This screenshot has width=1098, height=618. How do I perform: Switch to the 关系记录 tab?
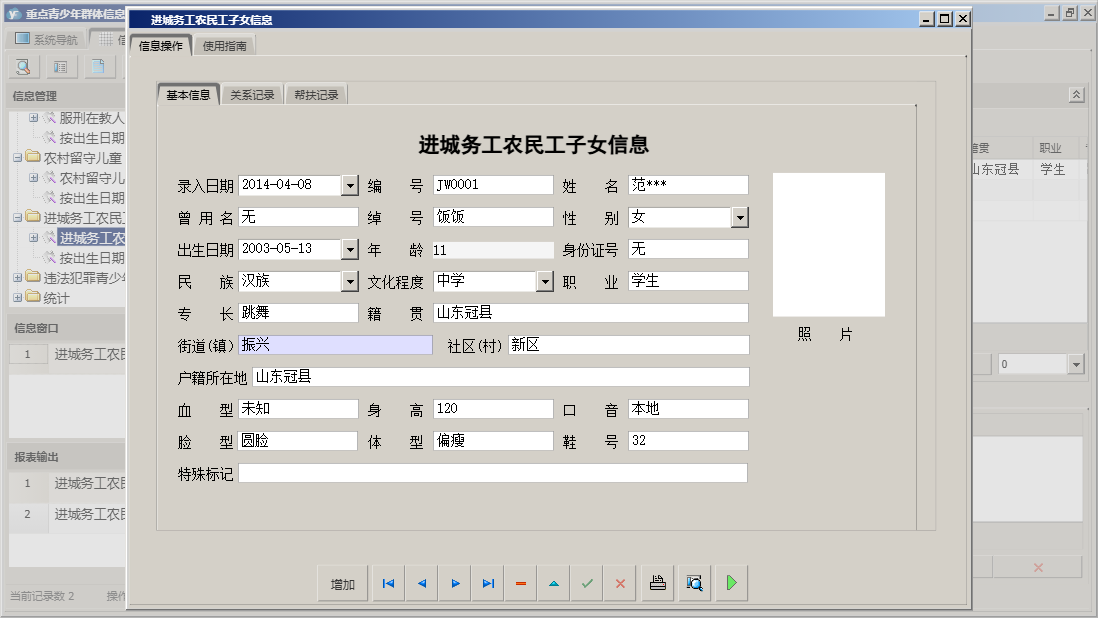click(252, 93)
